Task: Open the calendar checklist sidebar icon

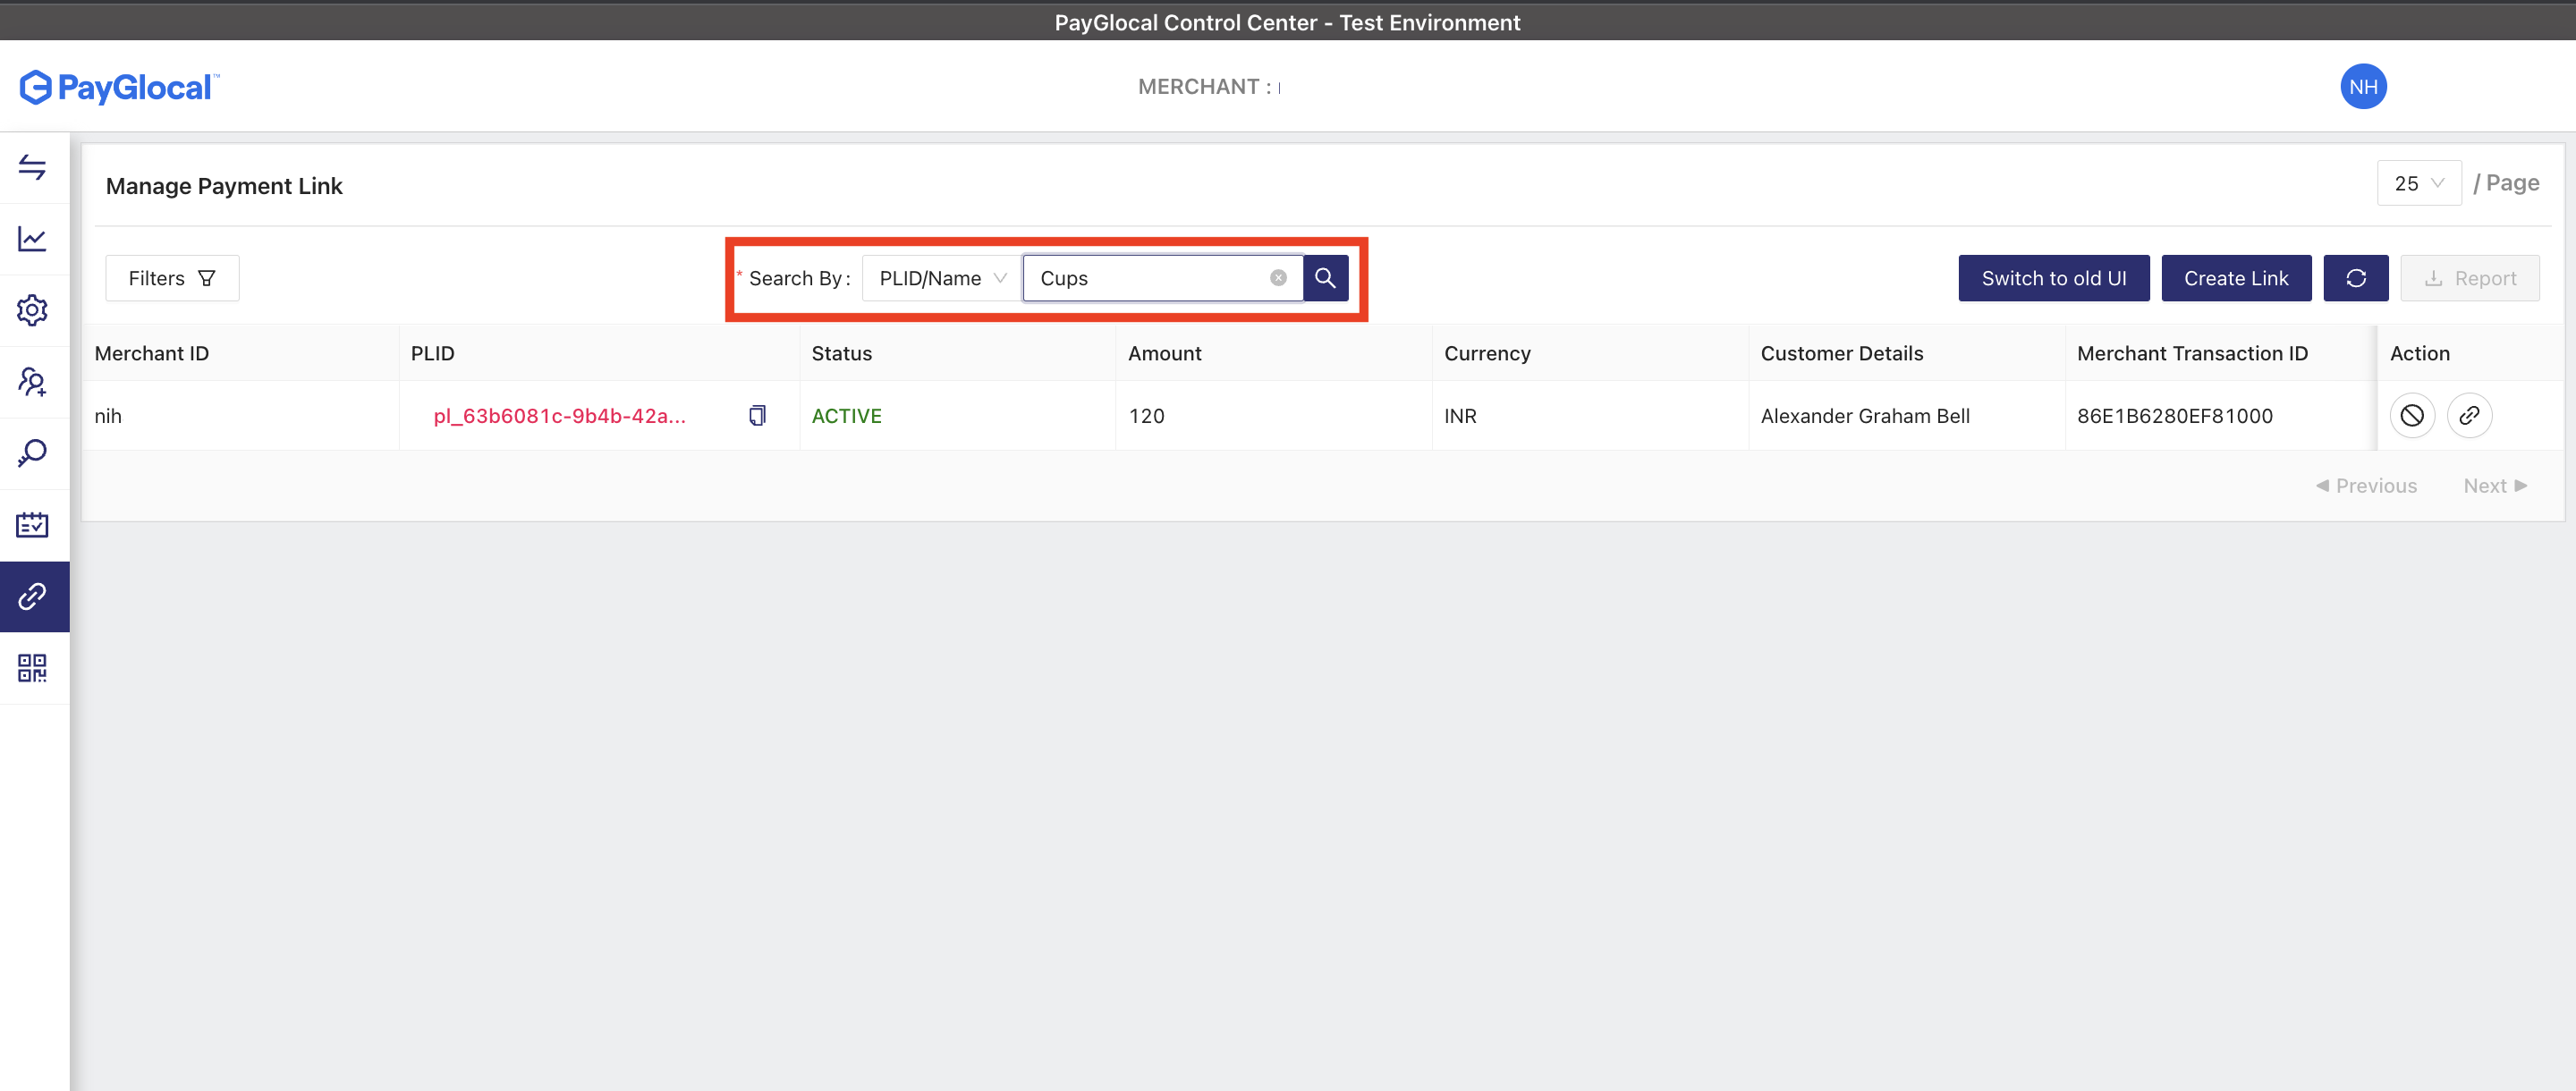Action: click(x=32, y=525)
